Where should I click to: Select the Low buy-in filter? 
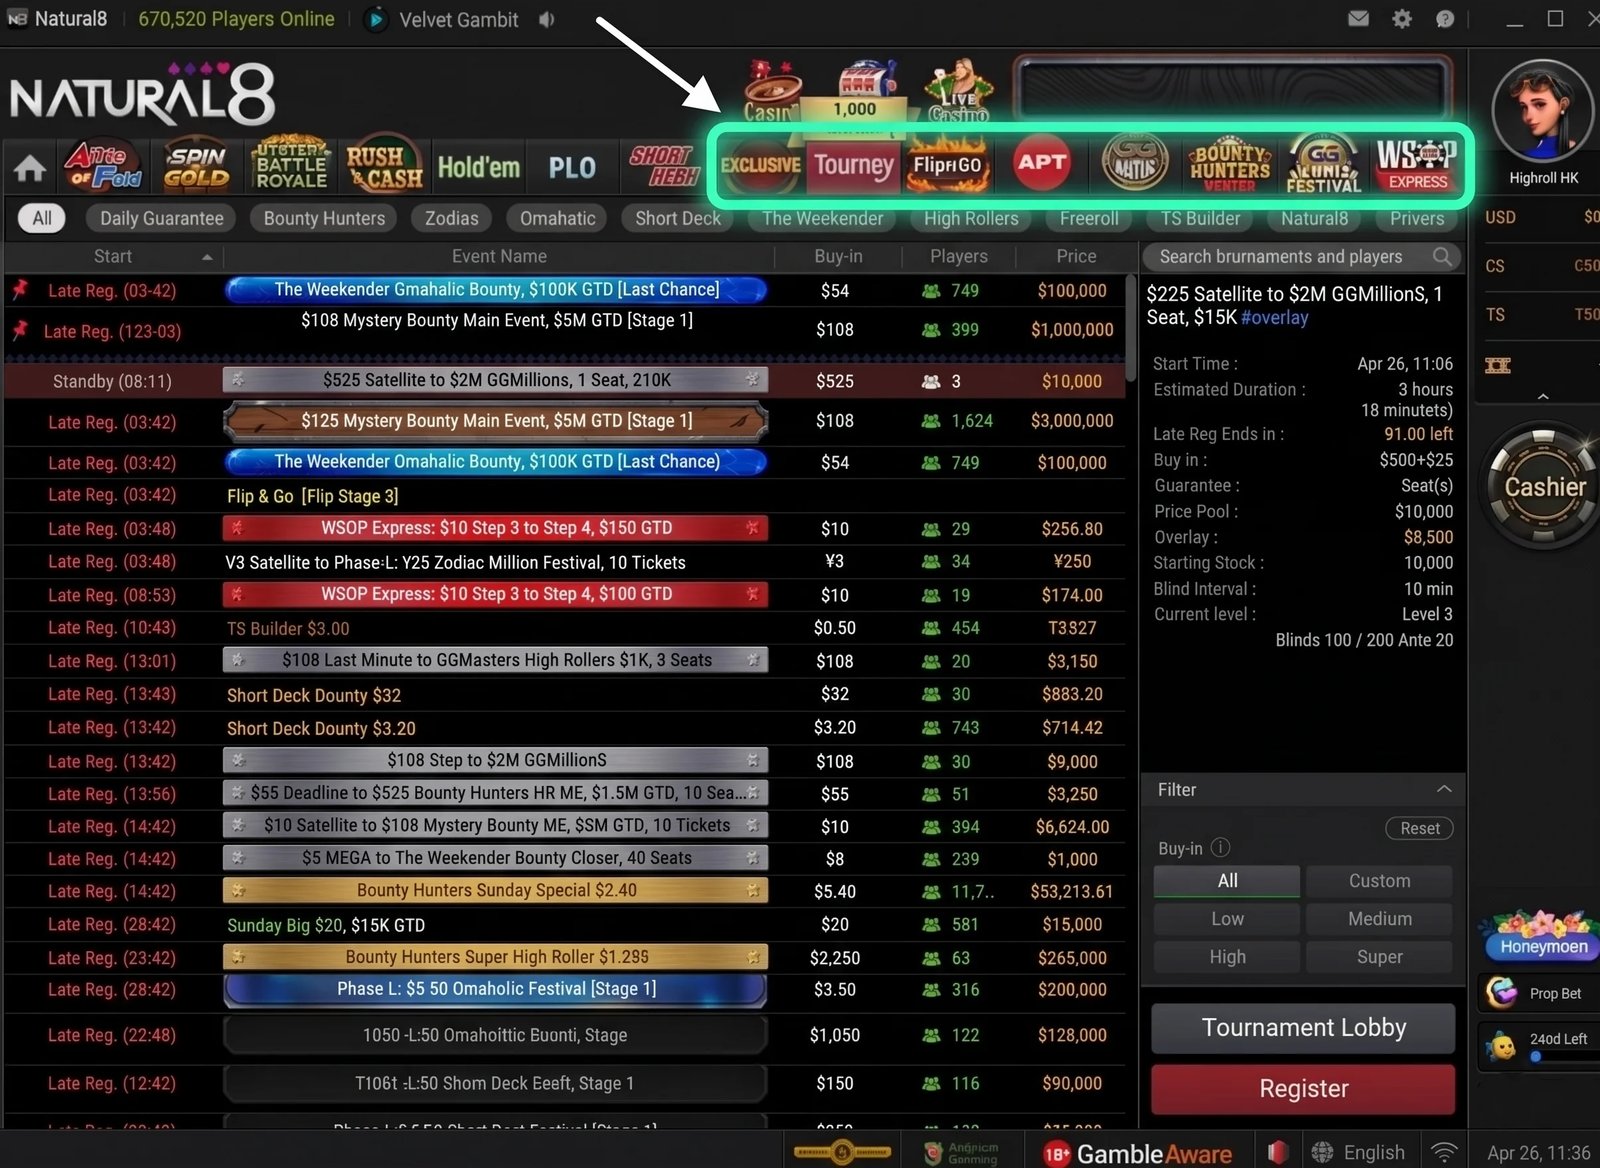(x=1227, y=919)
